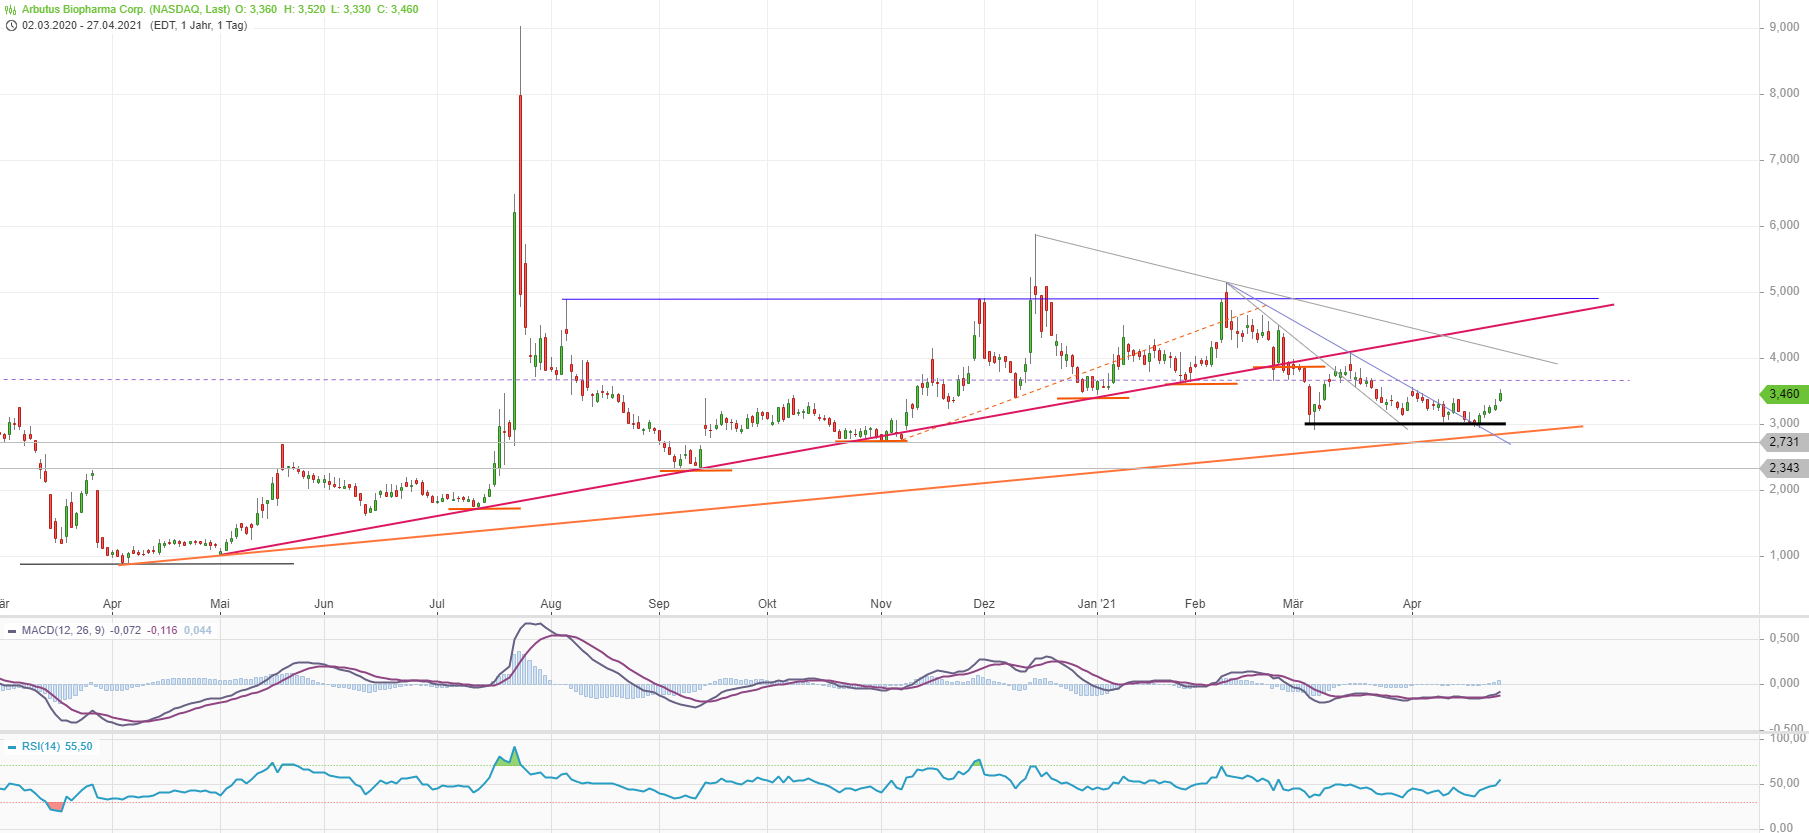The image size is (1809, 833).
Task: Select the MACD(12, 26, 9) indicator label
Action: coord(62,630)
